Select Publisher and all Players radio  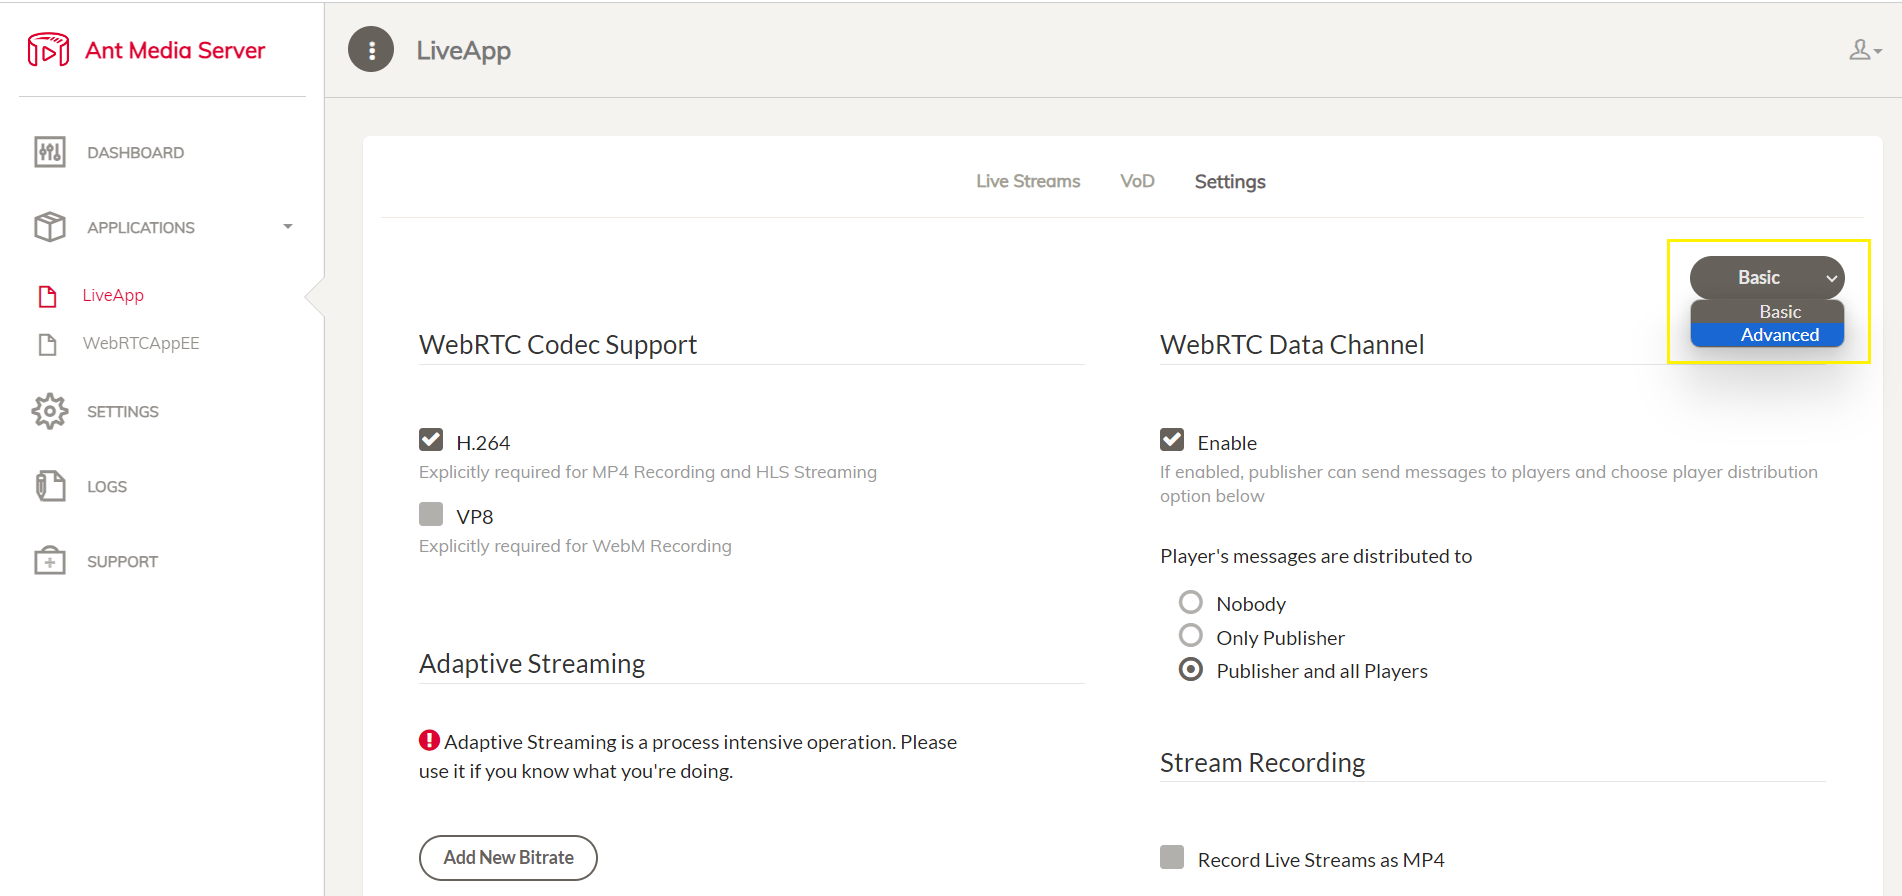[x=1191, y=669]
